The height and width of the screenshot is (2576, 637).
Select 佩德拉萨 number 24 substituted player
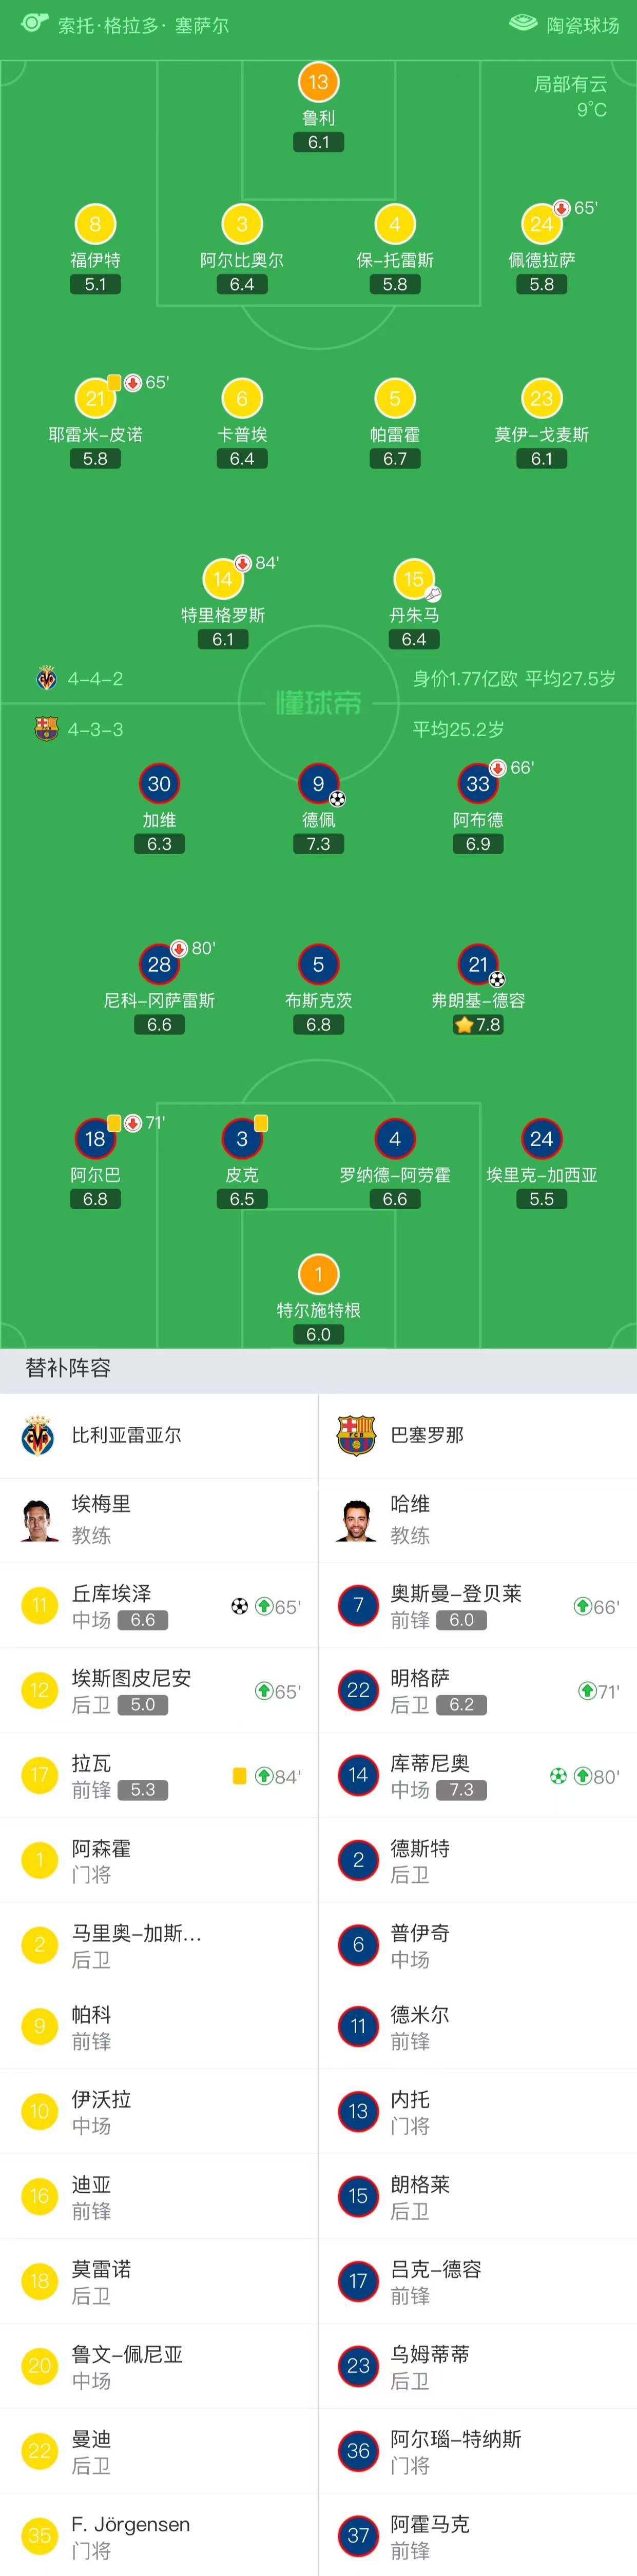[x=541, y=224]
